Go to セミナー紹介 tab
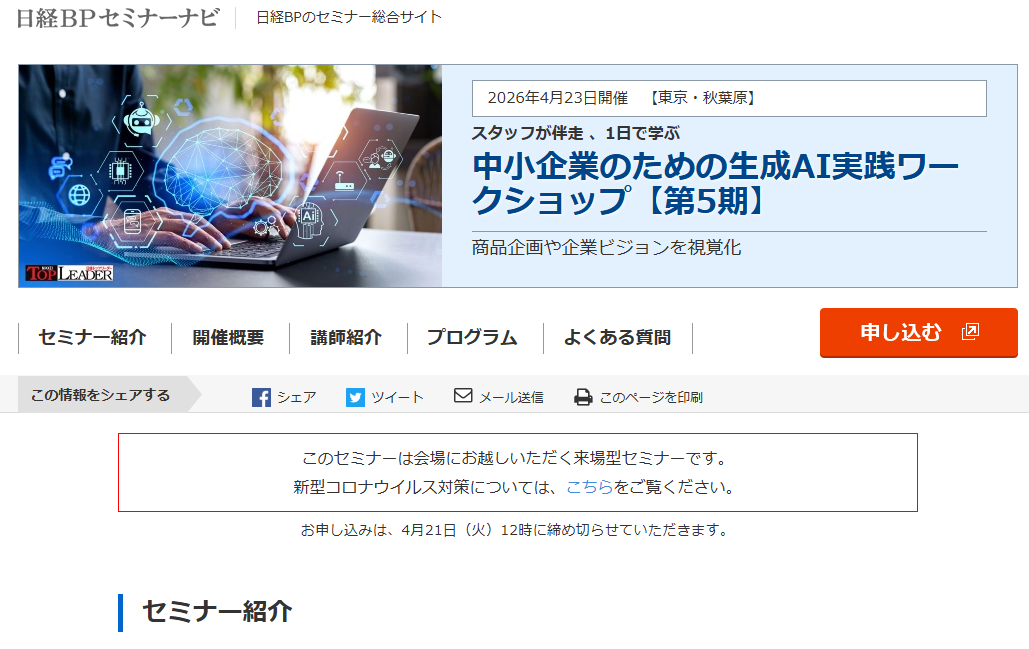This screenshot has width=1029, height=649. tap(93, 337)
